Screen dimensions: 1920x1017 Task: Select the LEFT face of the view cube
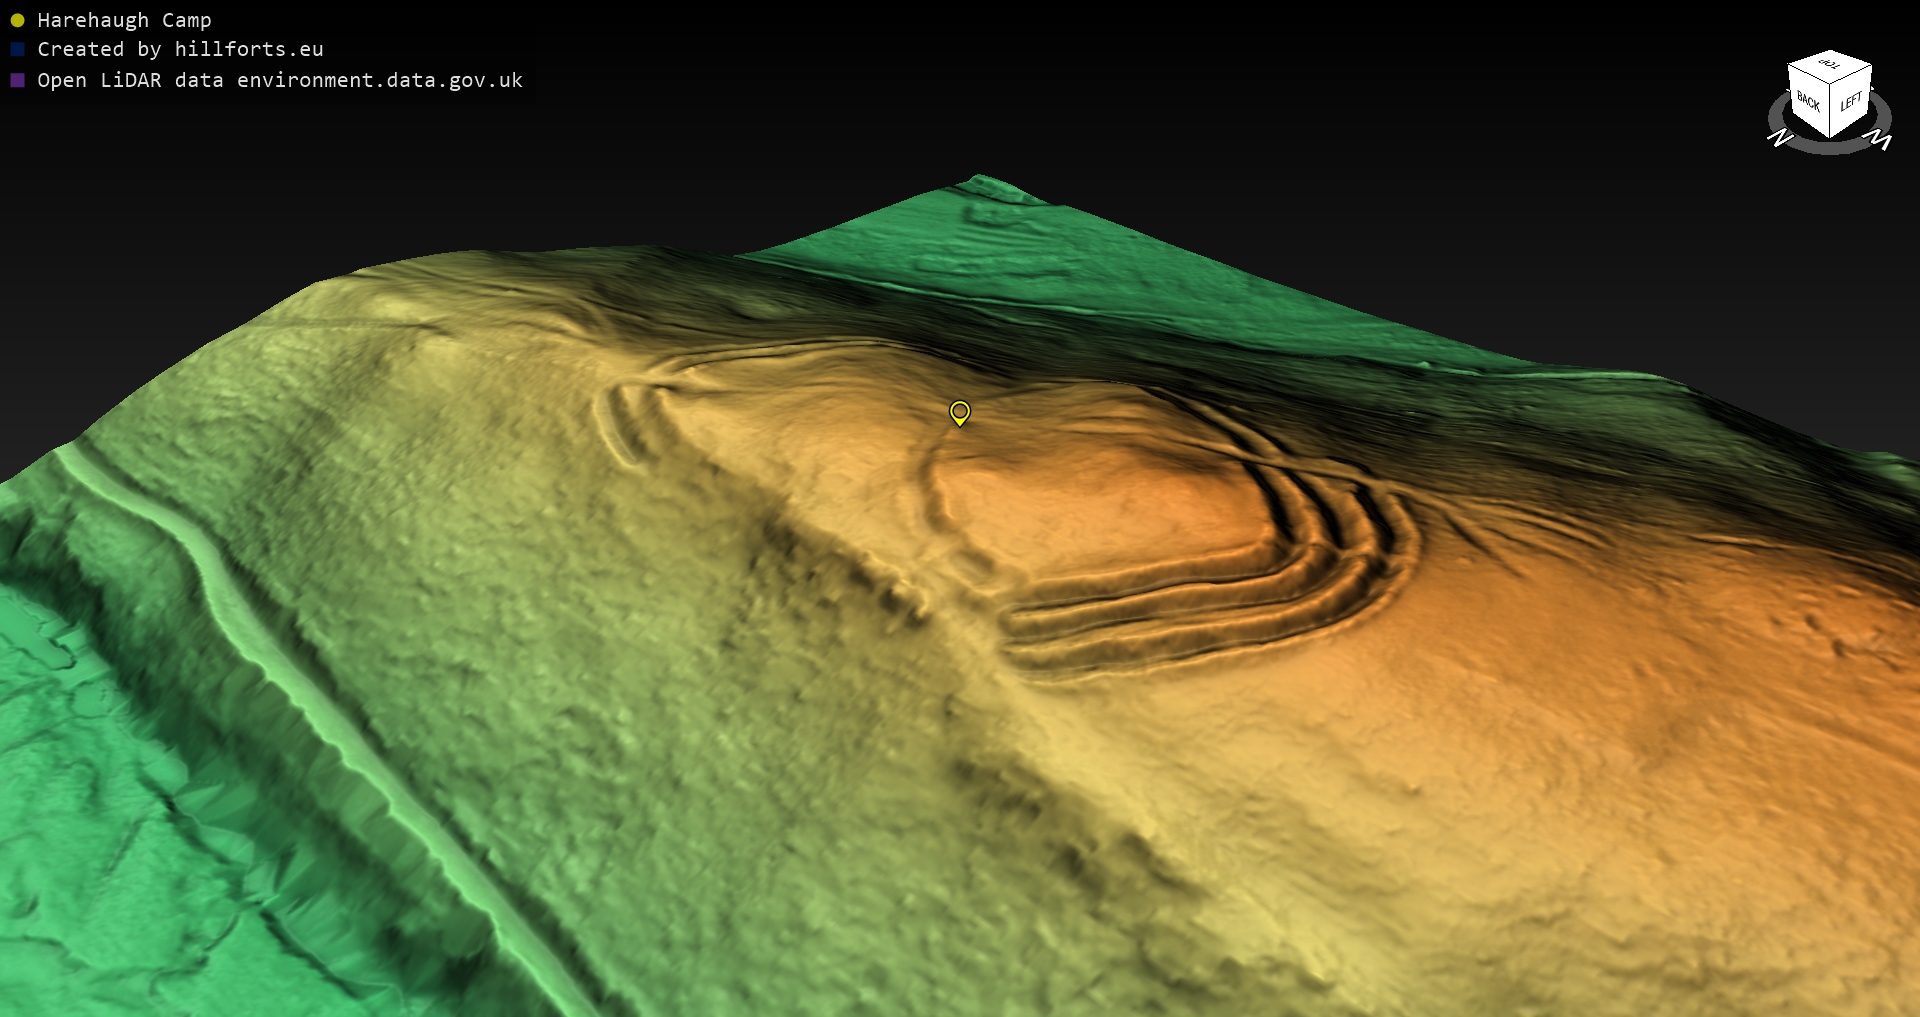(1851, 102)
